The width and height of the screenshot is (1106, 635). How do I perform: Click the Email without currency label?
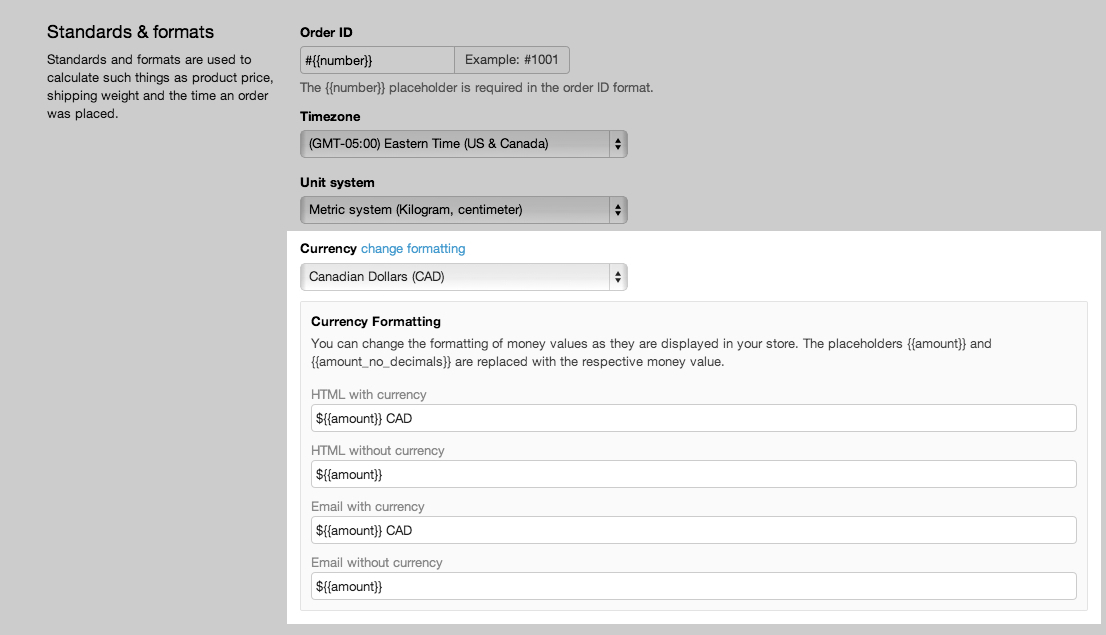click(x=377, y=562)
